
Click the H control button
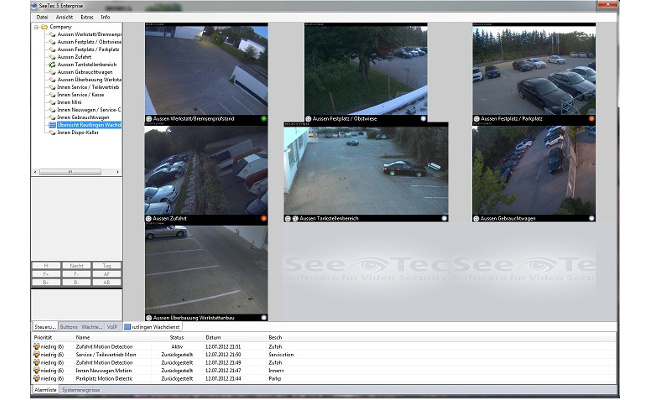(x=46, y=265)
